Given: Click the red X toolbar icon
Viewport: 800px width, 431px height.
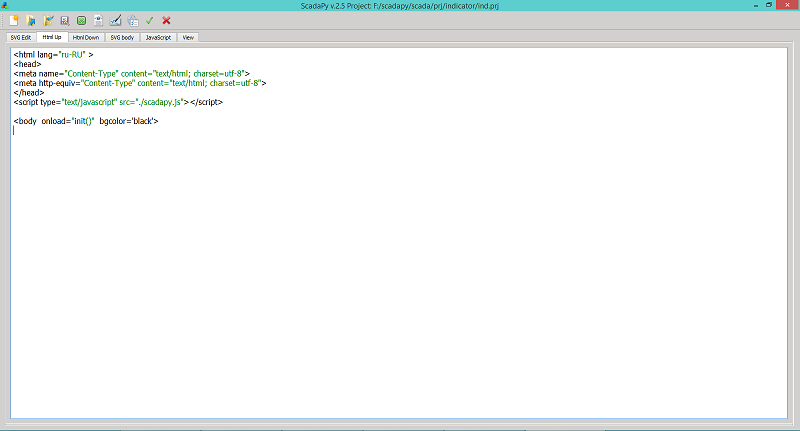Looking at the screenshot, I should click(x=166, y=20).
